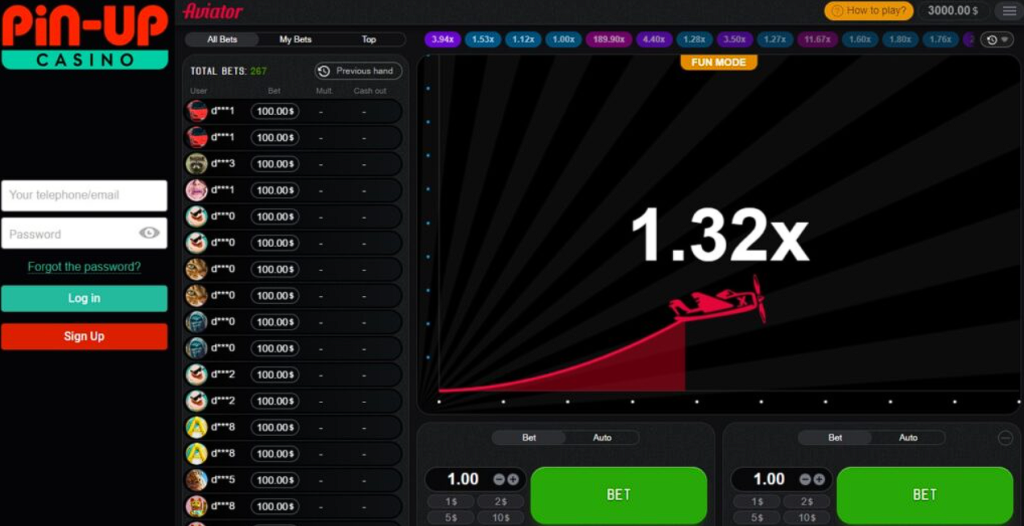Click the 11.67x history multiplier
This screenshot has height=526, width=1024.
818,39
